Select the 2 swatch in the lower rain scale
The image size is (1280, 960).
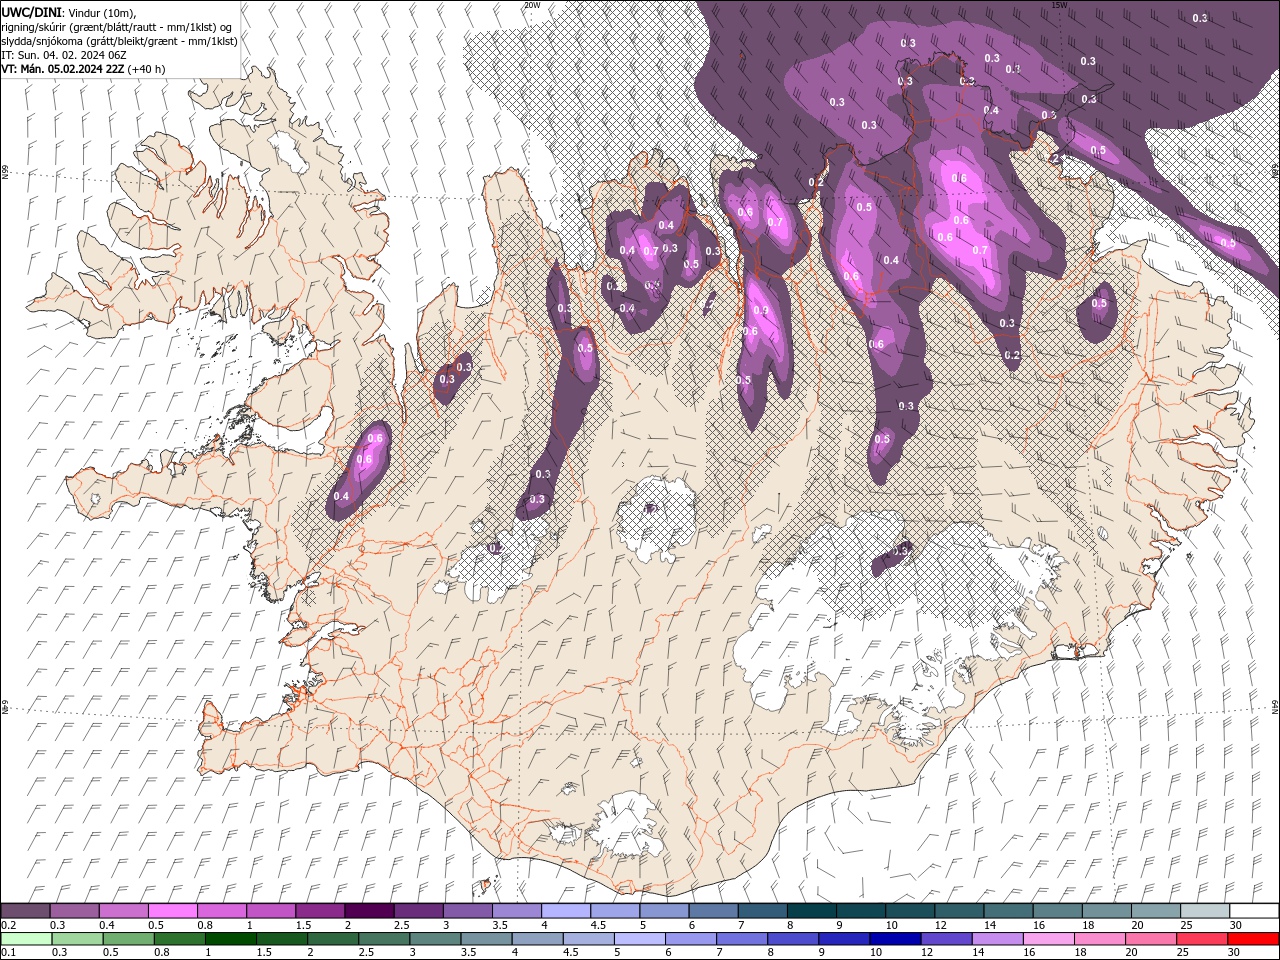tap(333, 939)
